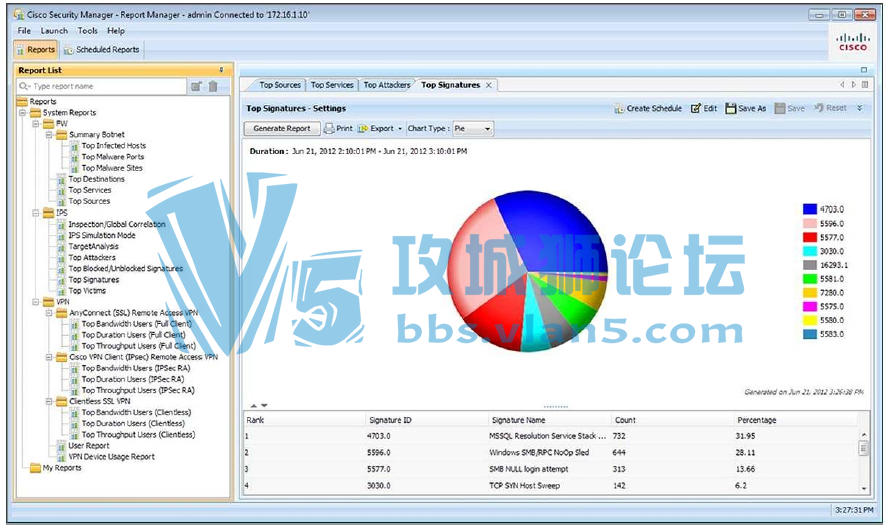The image size is (891, 529).
Task: Maximize report pane using corner icon
Action: tap(864, 70)
